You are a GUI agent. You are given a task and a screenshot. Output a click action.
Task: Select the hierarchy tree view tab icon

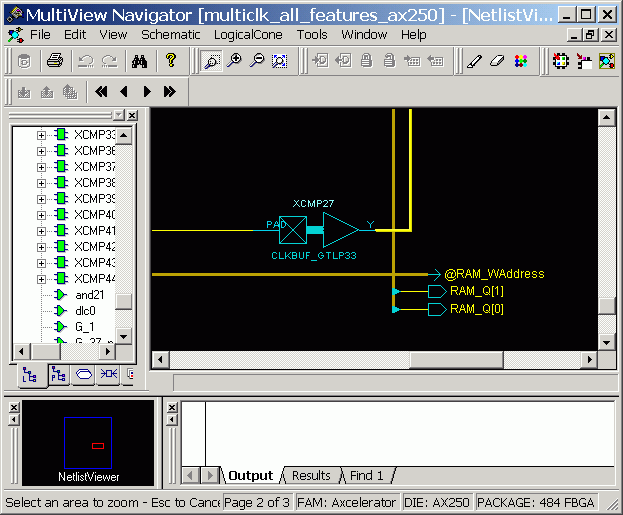pyautogui.click(x=30, y=375)
